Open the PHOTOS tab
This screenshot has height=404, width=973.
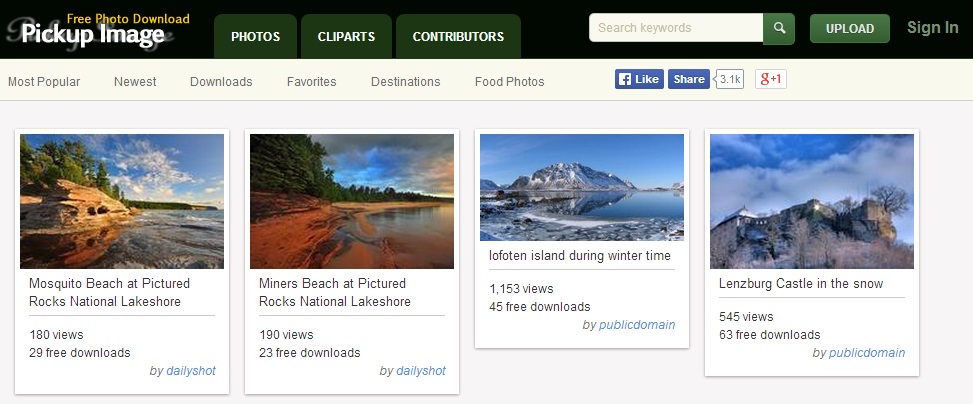coord(256,37)
